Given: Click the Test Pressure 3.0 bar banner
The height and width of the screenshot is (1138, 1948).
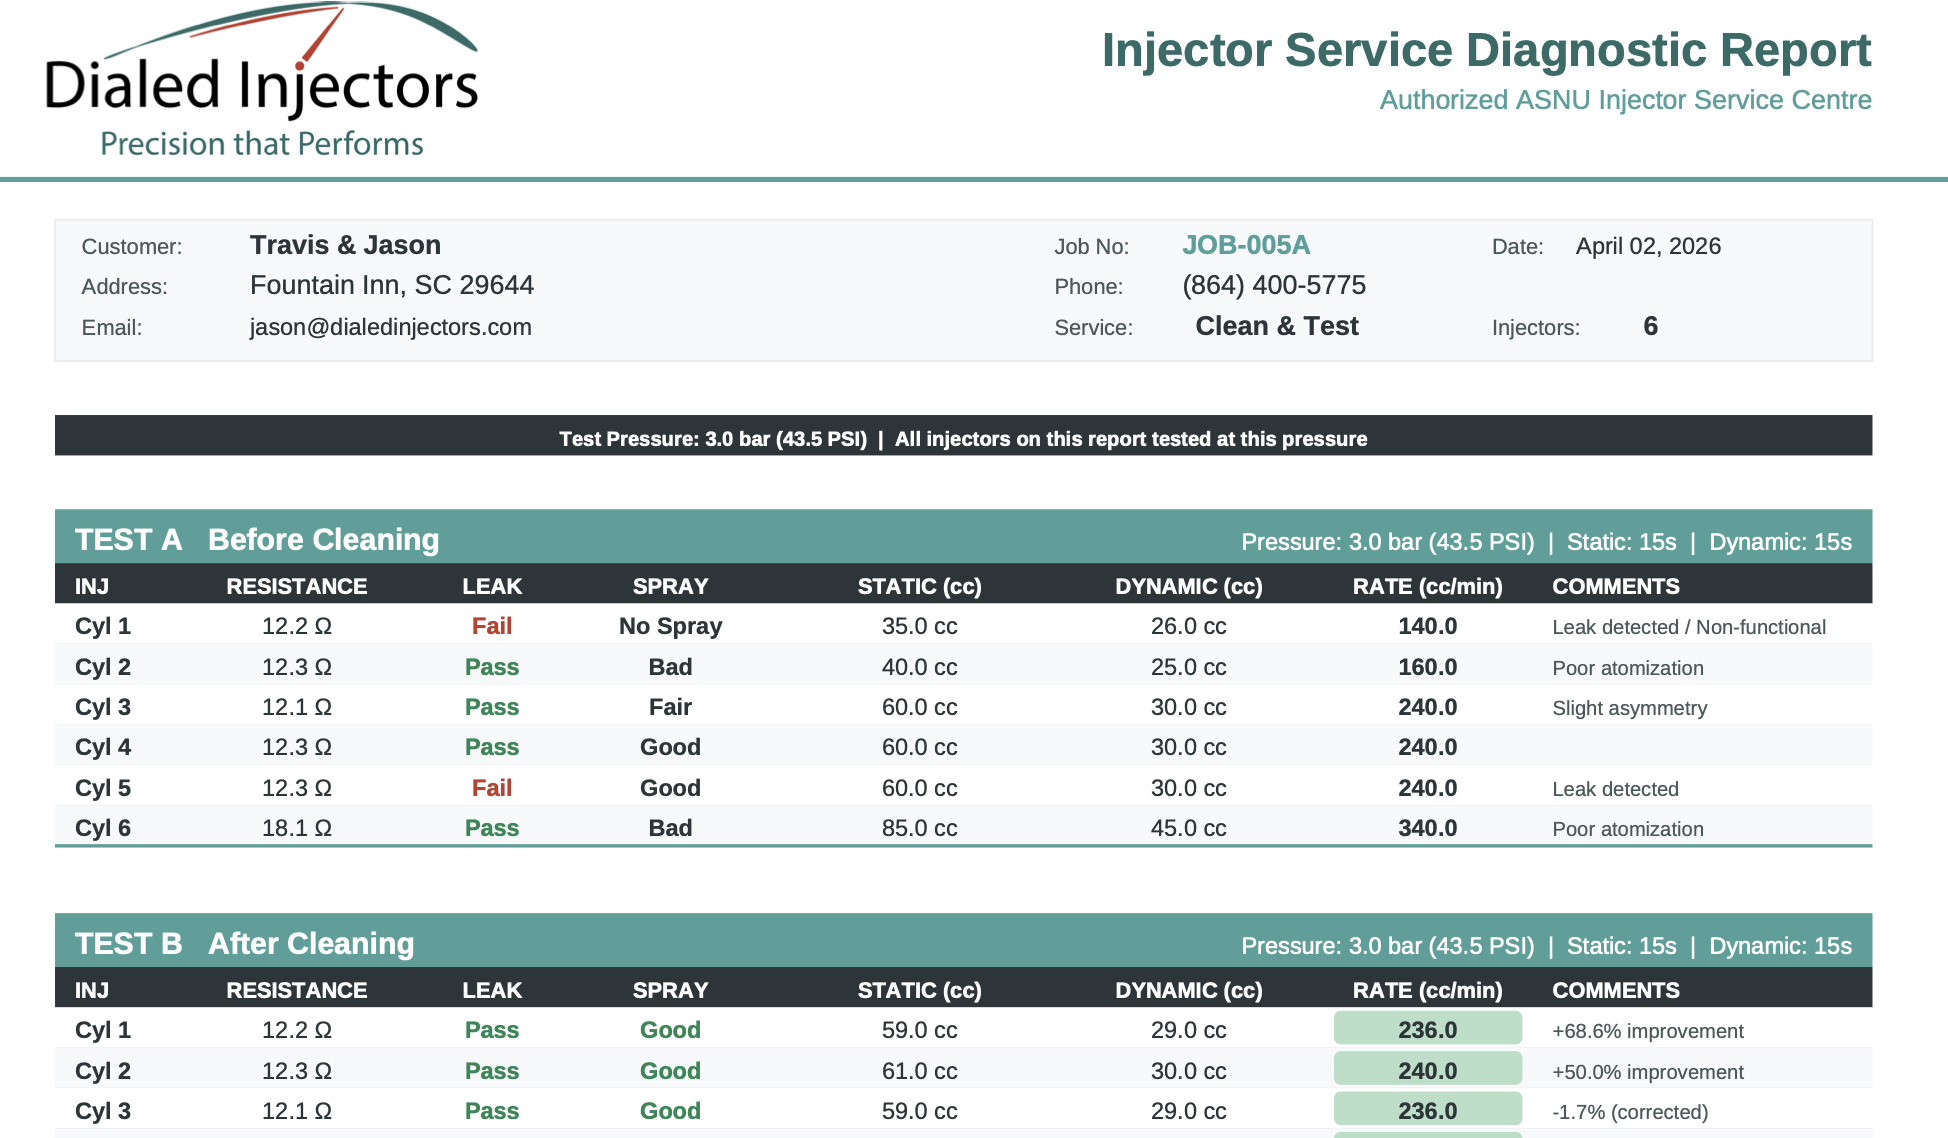Looking at the screenshot, I should coord(963,436).
